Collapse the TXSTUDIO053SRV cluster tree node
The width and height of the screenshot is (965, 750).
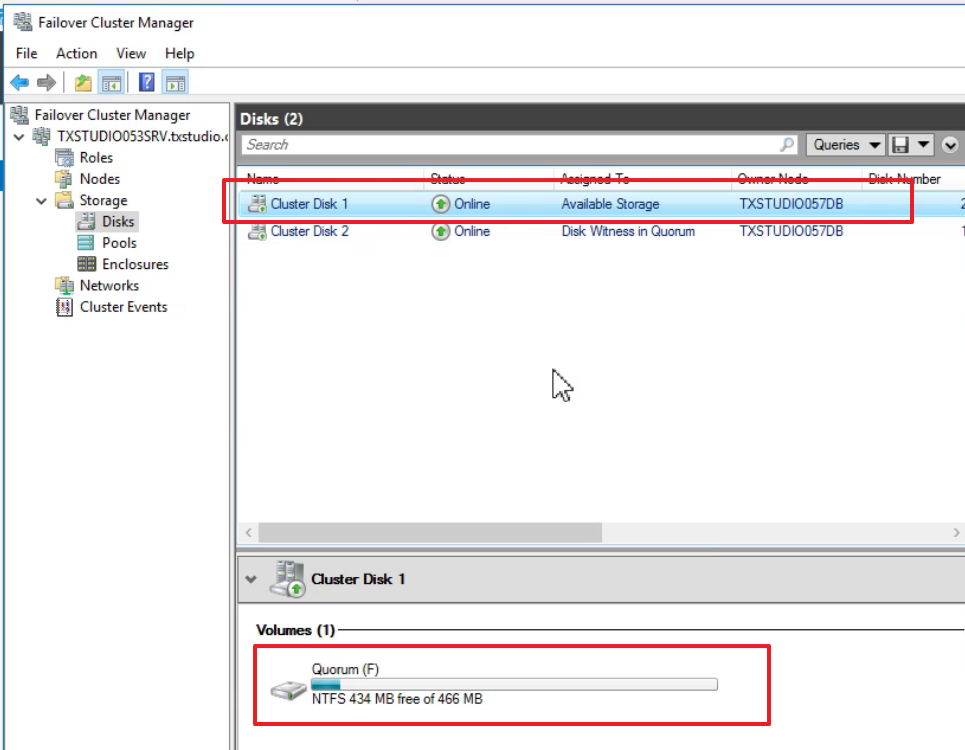[19, 137]
